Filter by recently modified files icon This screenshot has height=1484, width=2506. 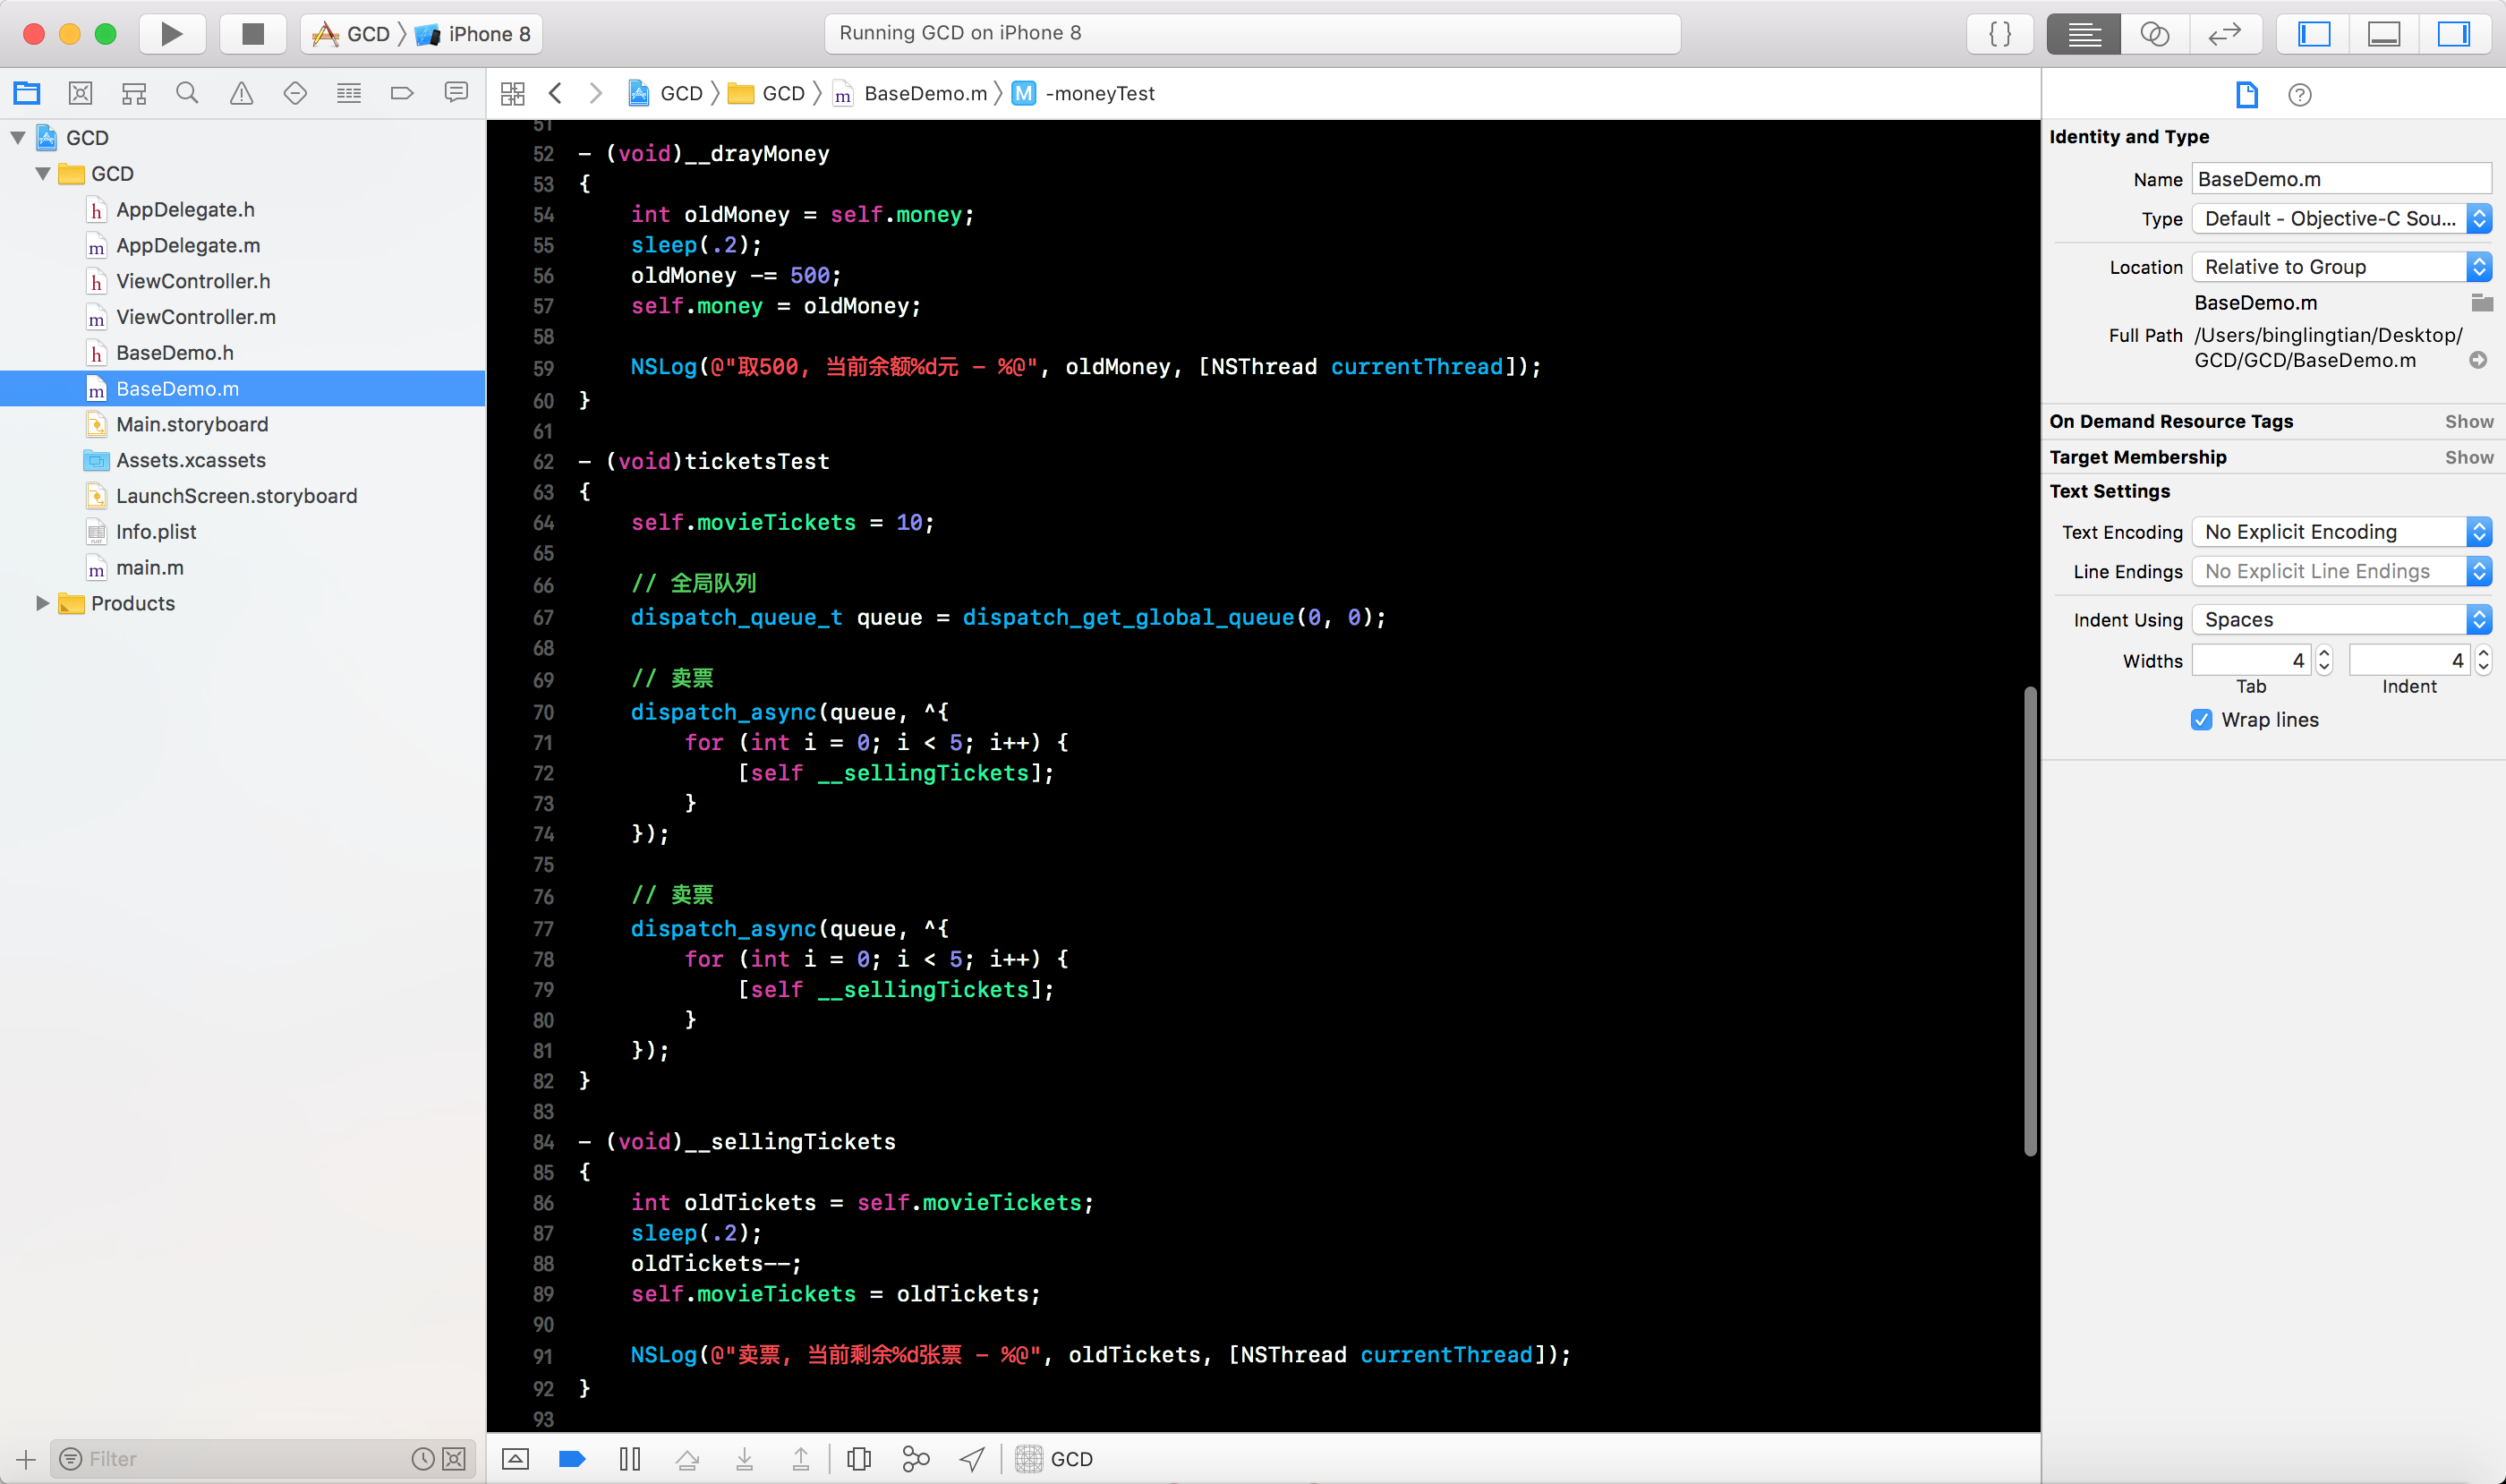click(423, 1459)
